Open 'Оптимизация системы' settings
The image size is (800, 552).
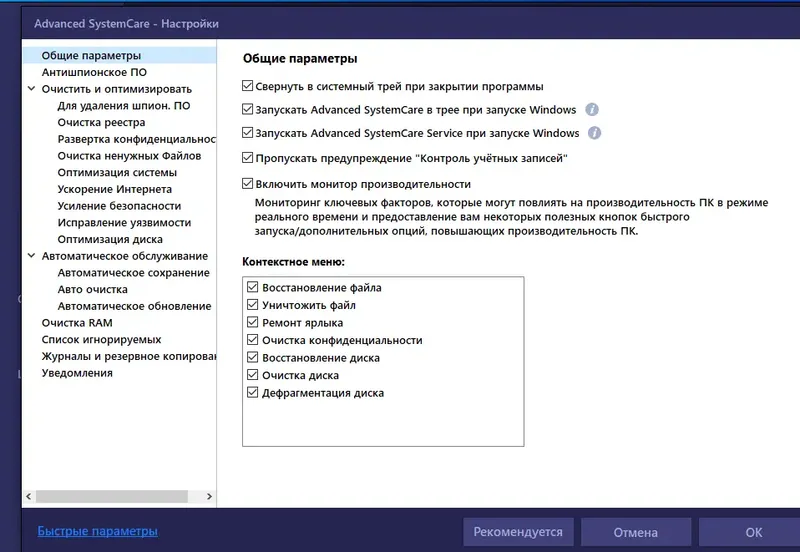117,172
